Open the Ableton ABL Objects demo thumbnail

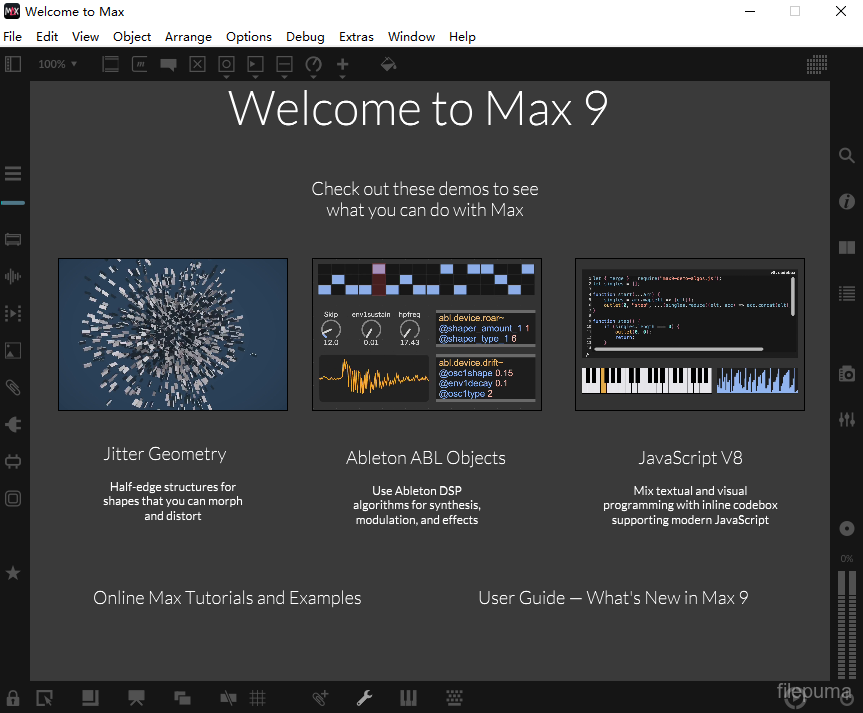coord(427,334)
